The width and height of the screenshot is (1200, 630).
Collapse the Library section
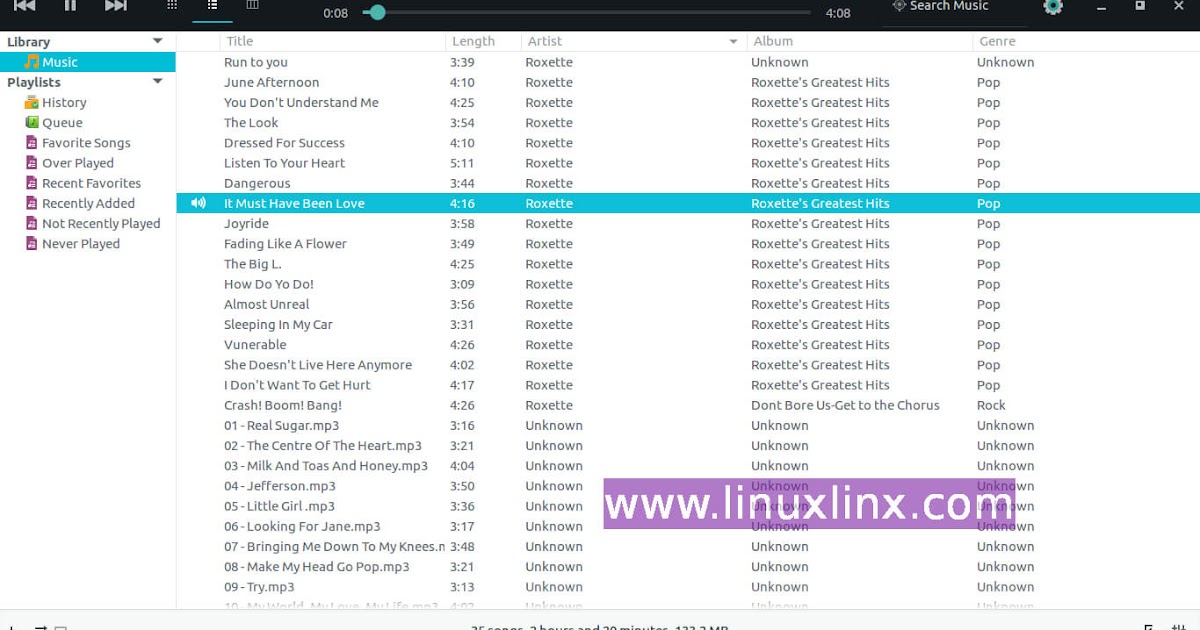[x=157, y=41]
